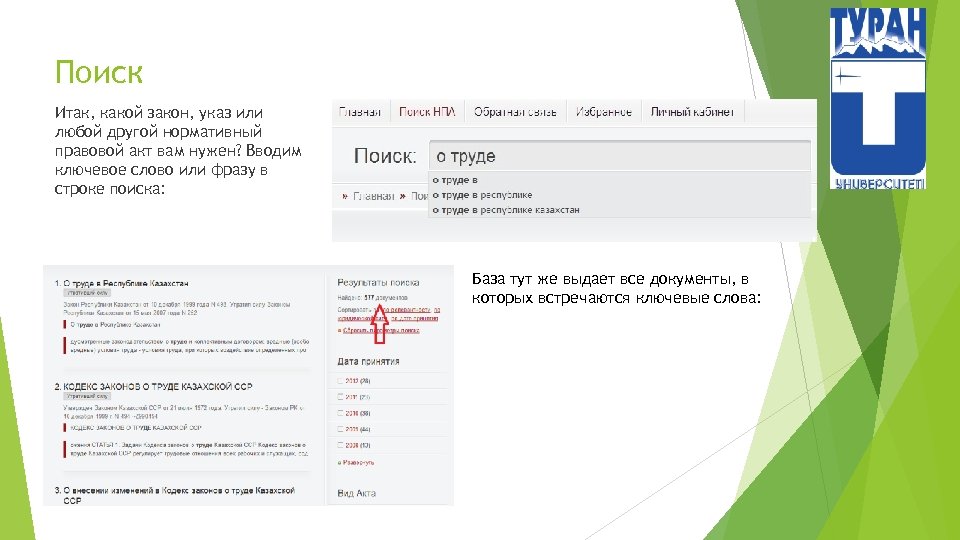Switch to the Поиск НПА tab
The height and width of the screenshot is (540, 960).
tap(427, 112)
